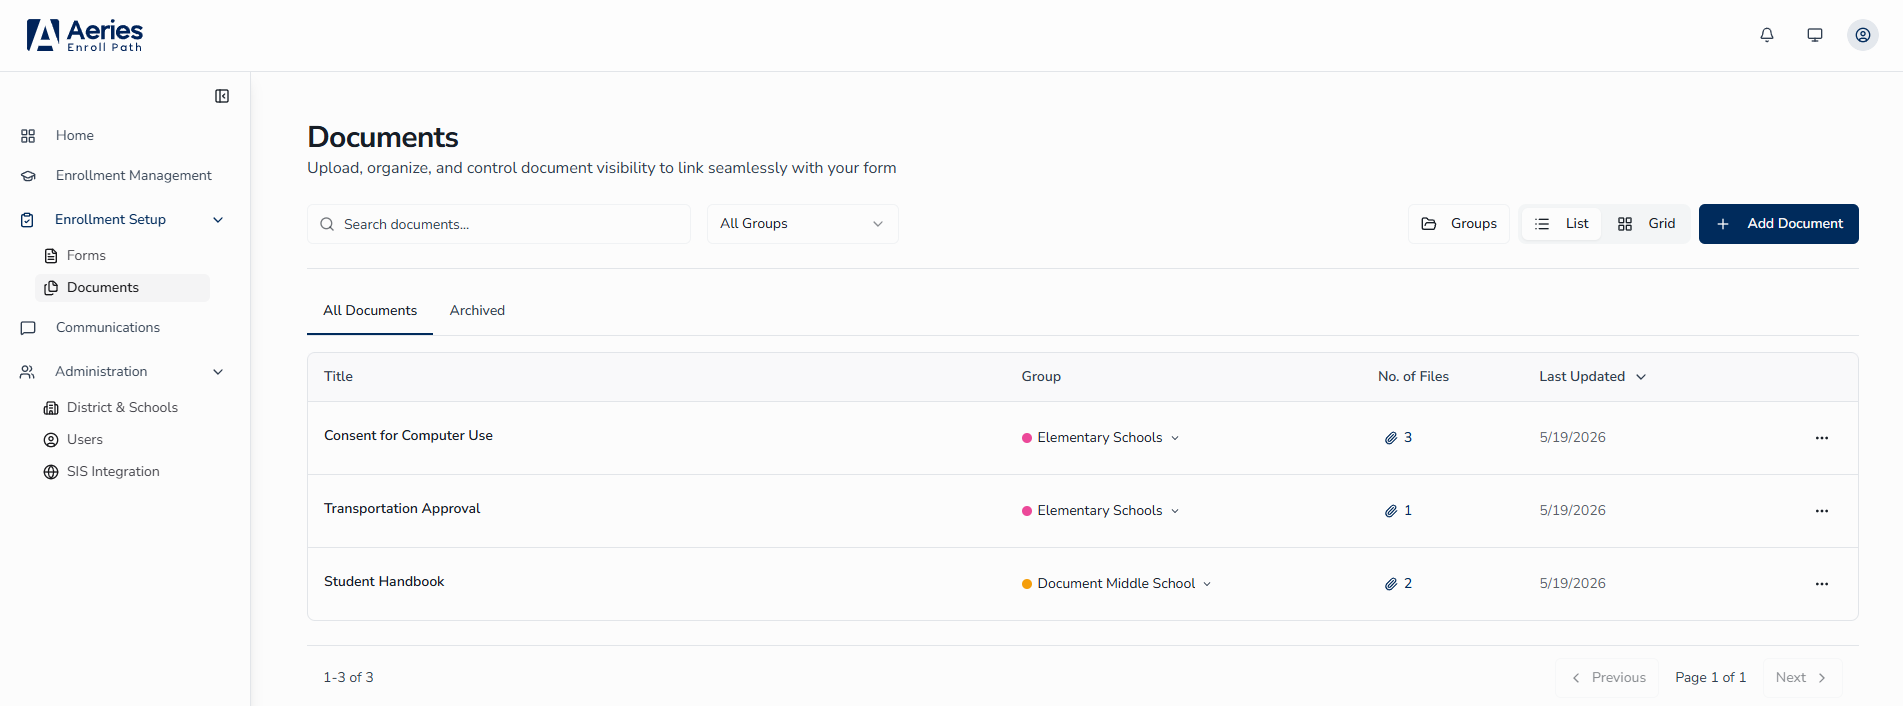This screenshot has height=706, width=1903.
Task: Open actions menu for Student Handbook
Action: coord(1822,584)
